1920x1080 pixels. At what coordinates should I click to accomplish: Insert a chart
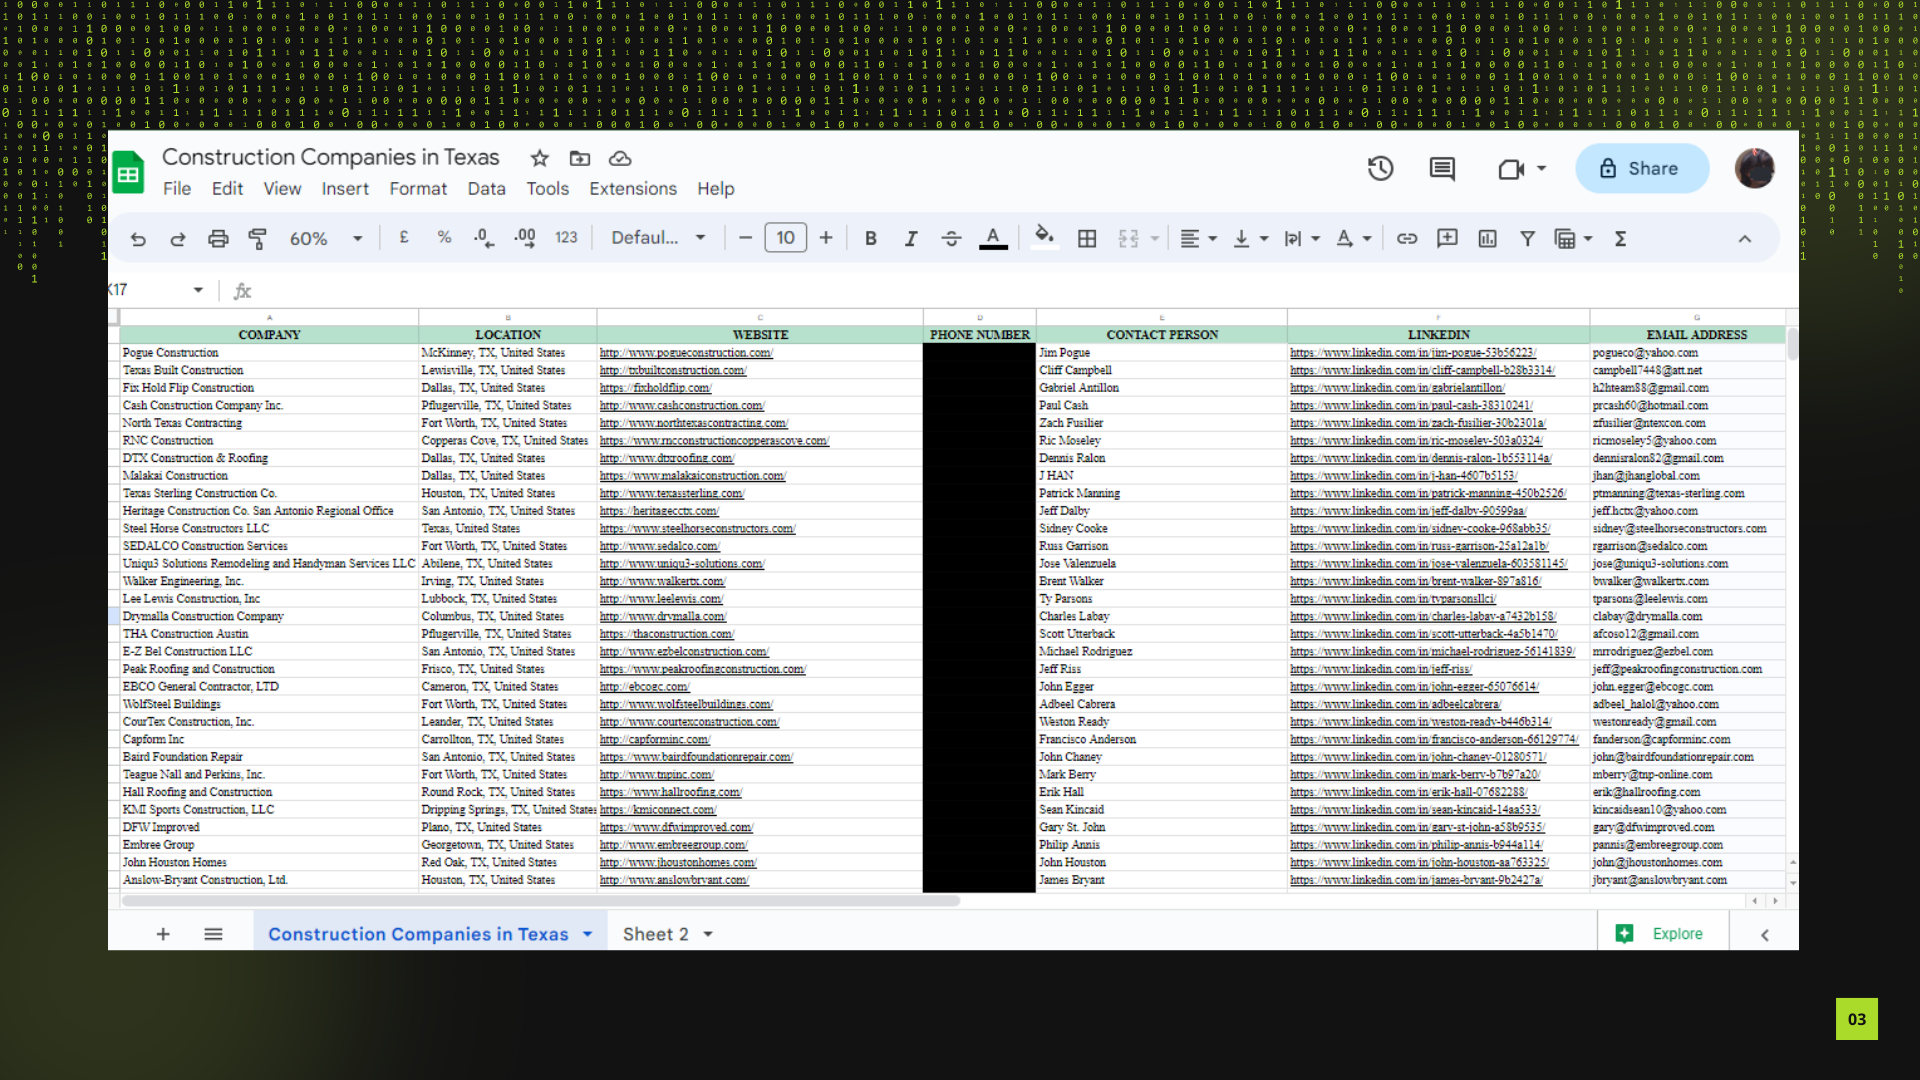[x=1488, y=239]
